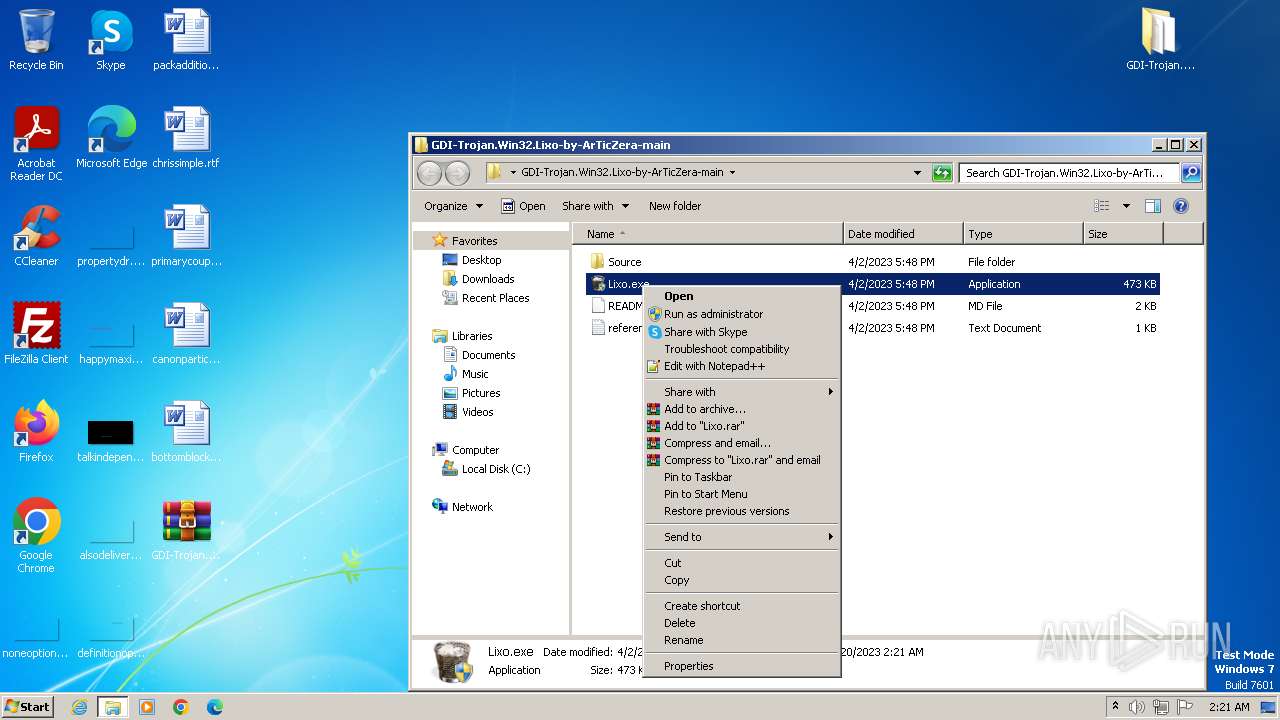Viewport: 1280px width, 720px height.
Task: Open Acrobat Reader DC shortcut
Action: pos(36,144)
